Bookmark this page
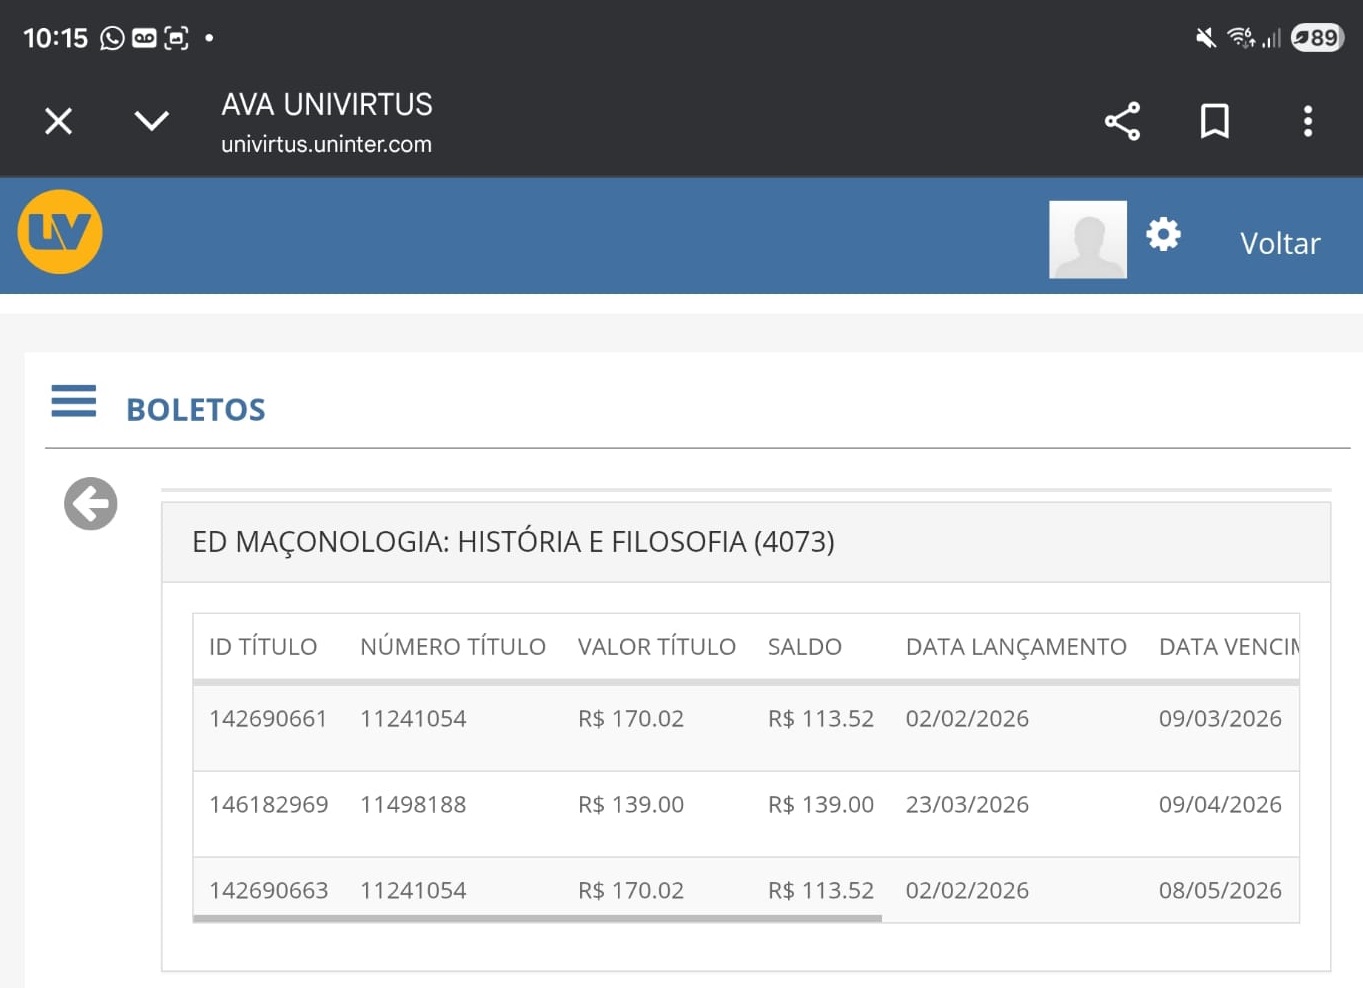This screenshot has width=1363, height=988. click(x=1214, y=121)
